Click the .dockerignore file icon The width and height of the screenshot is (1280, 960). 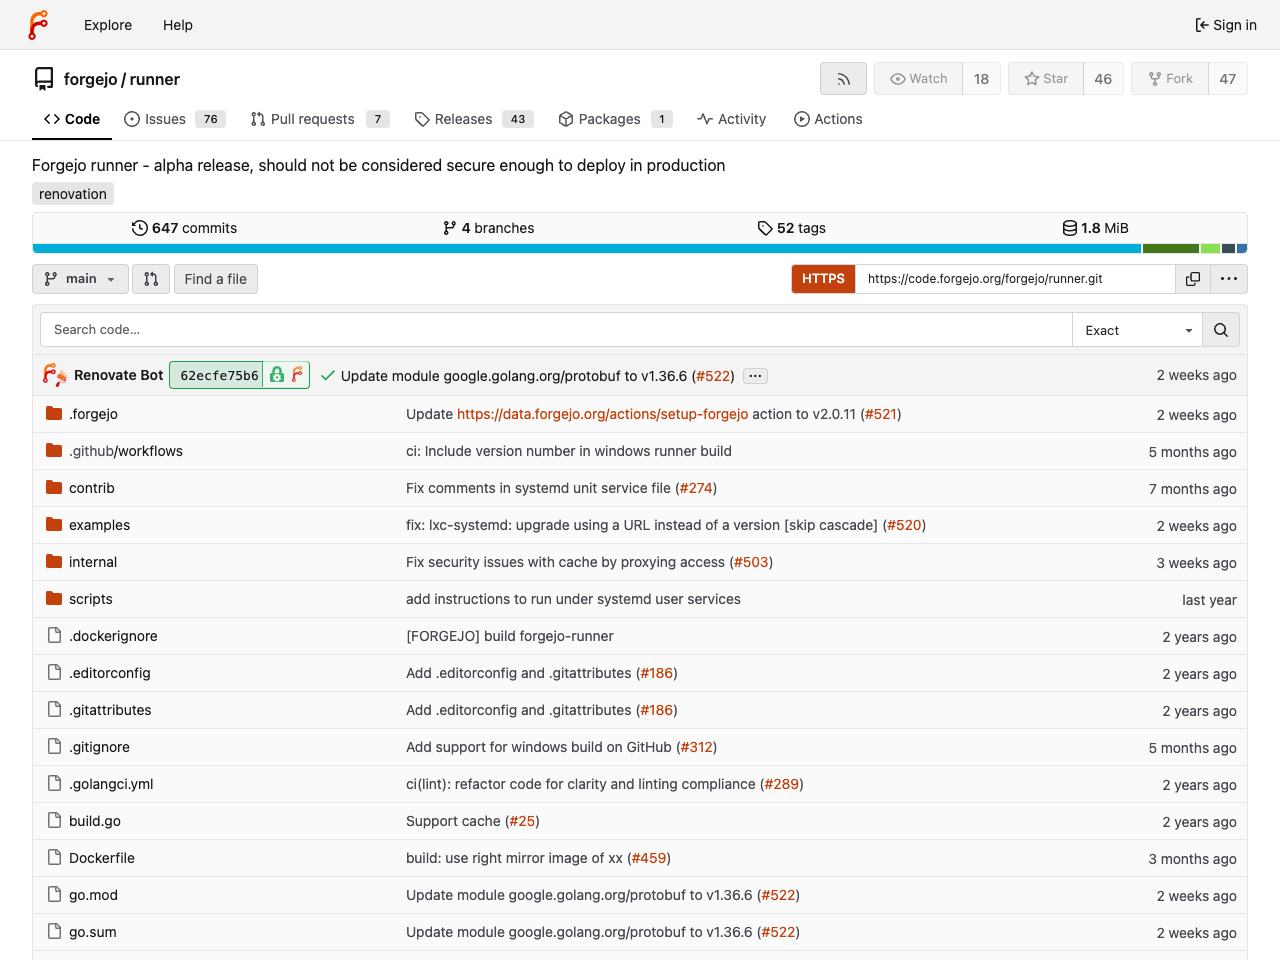click(x=54, y=636)
